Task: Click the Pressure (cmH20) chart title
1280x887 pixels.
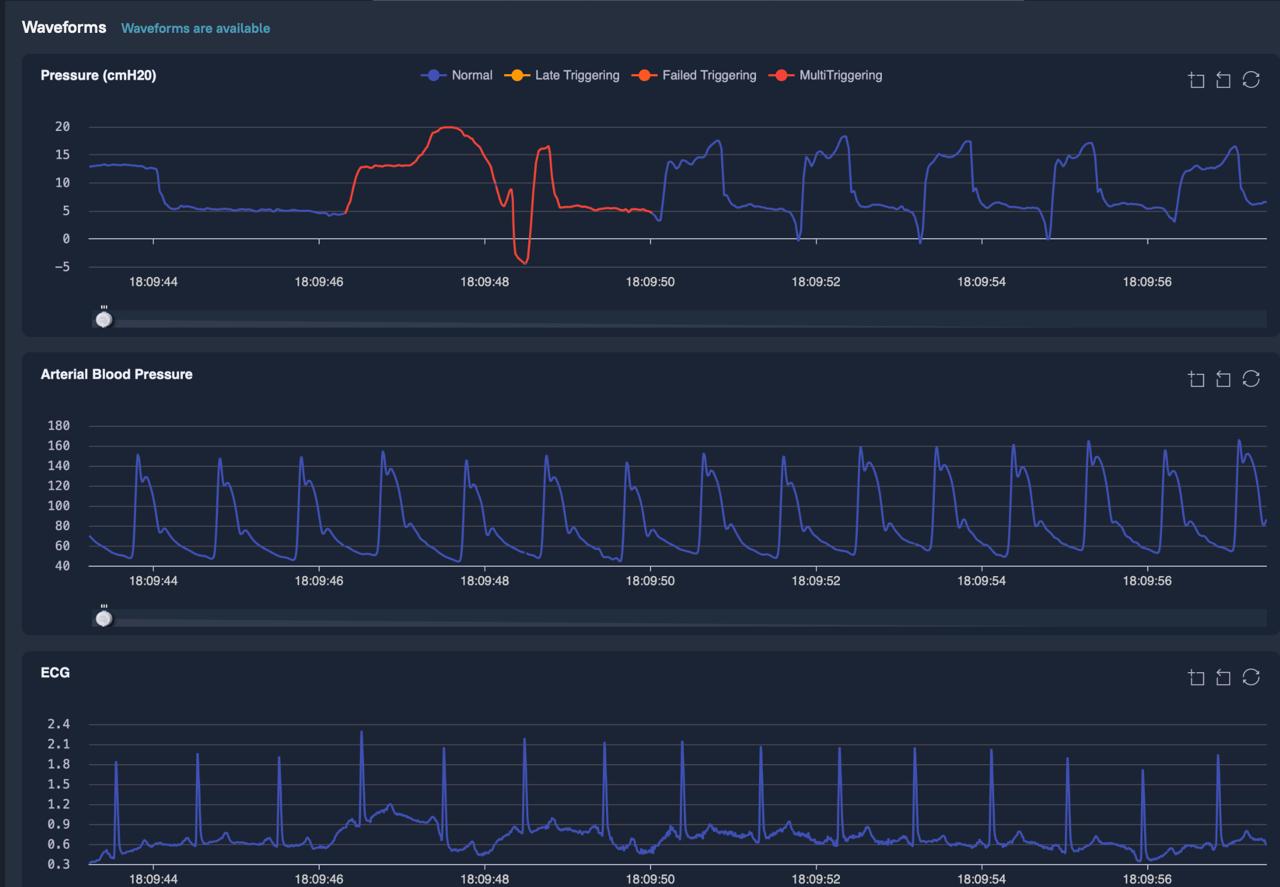Action: pos(100,74)
